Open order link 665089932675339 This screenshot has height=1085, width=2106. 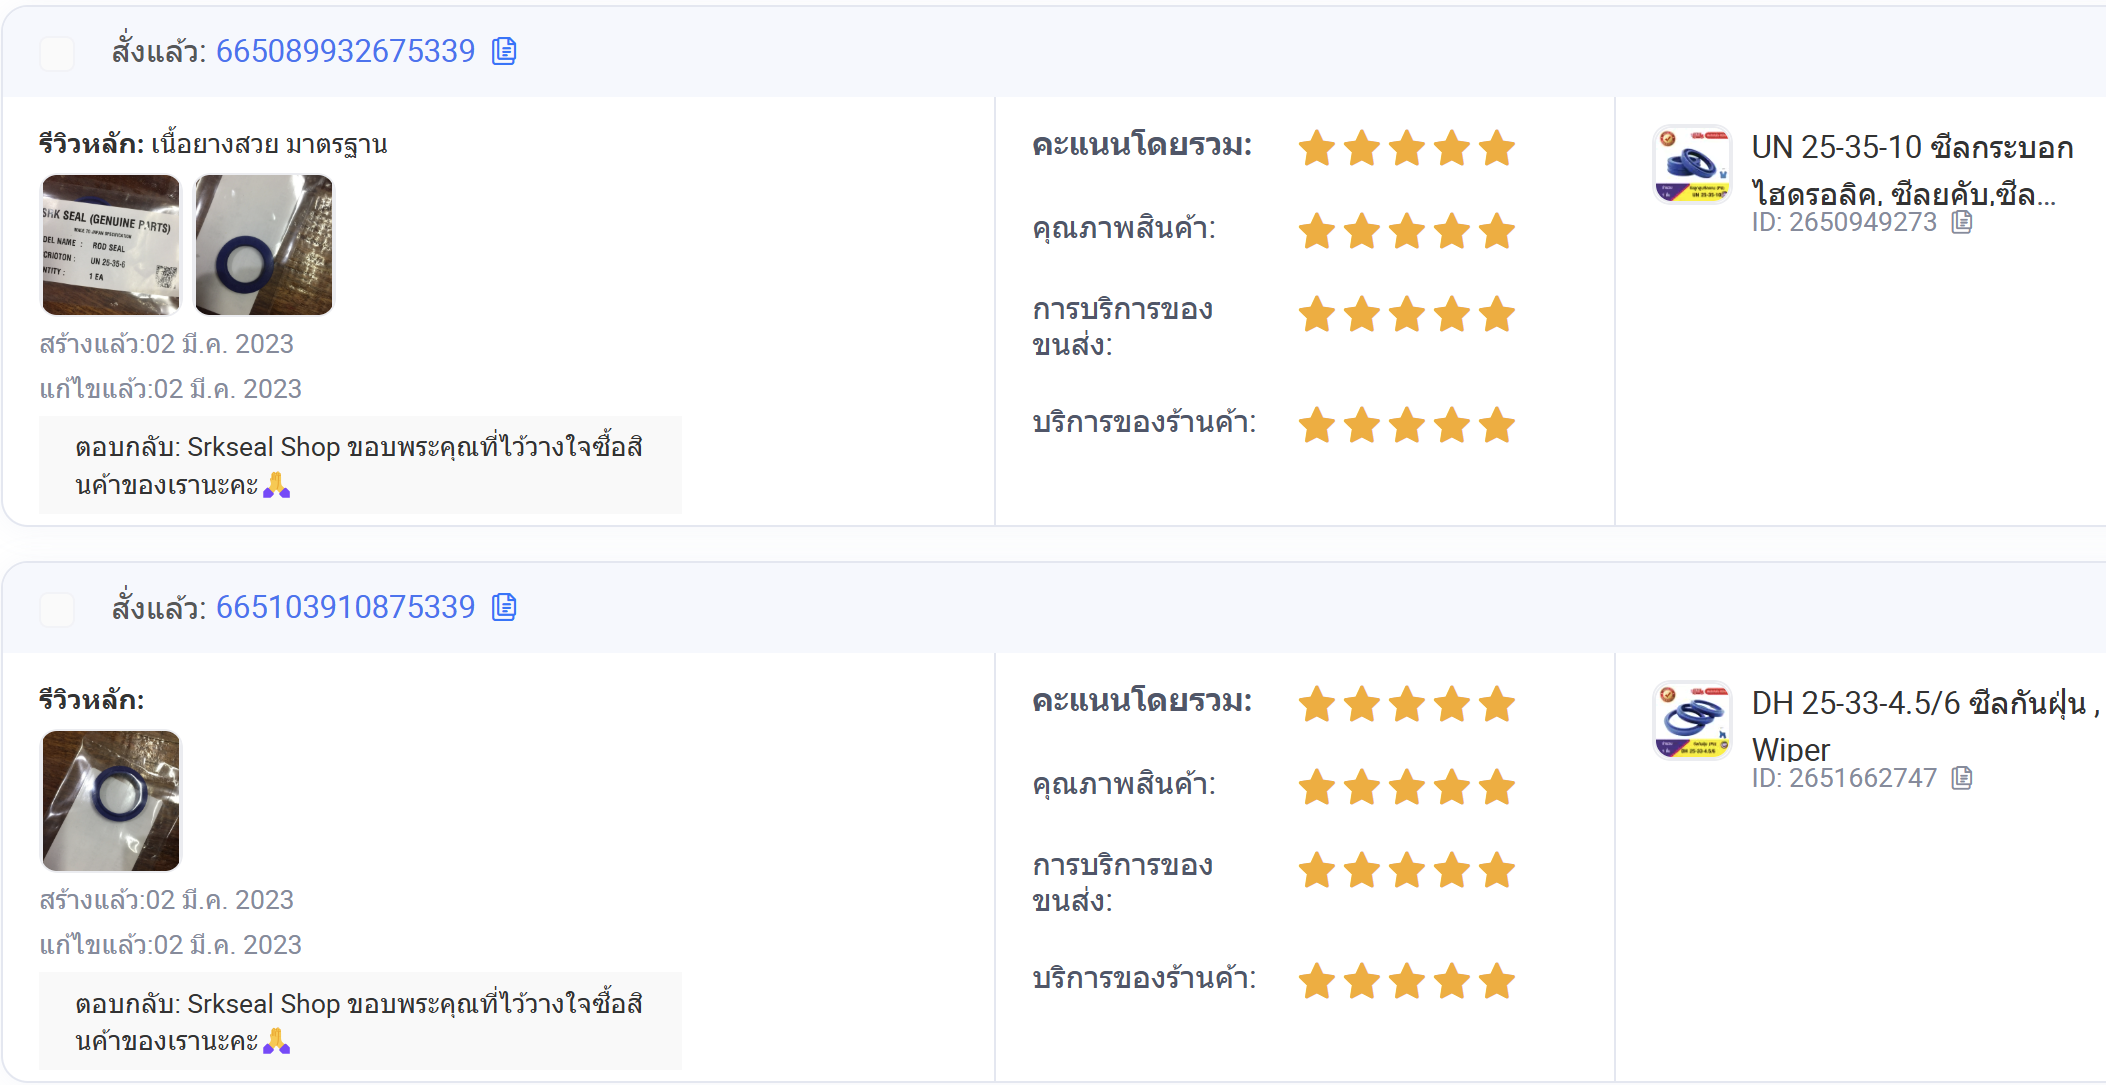(x=345, y=51)
